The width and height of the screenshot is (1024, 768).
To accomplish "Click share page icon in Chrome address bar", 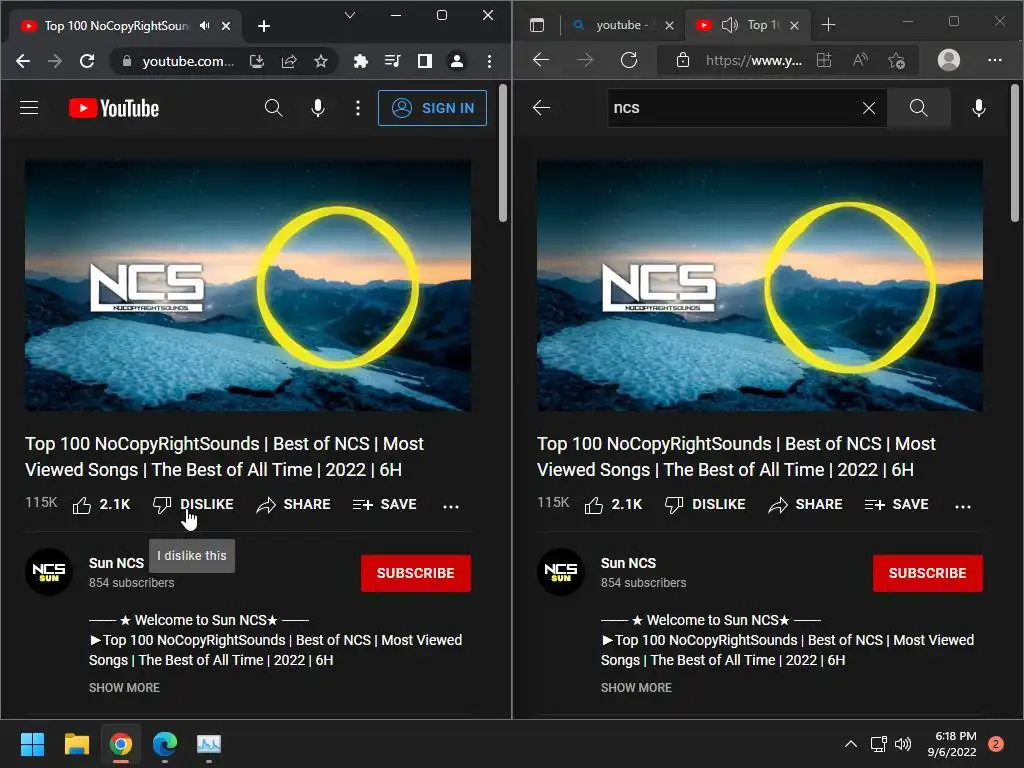I will click(289, 61).
